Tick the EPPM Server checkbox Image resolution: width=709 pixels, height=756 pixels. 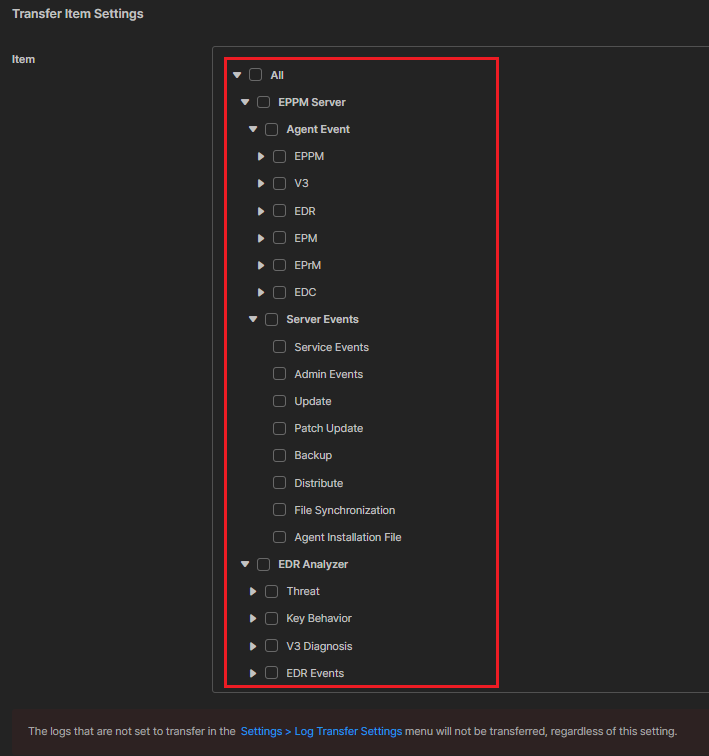click(263, 102)
